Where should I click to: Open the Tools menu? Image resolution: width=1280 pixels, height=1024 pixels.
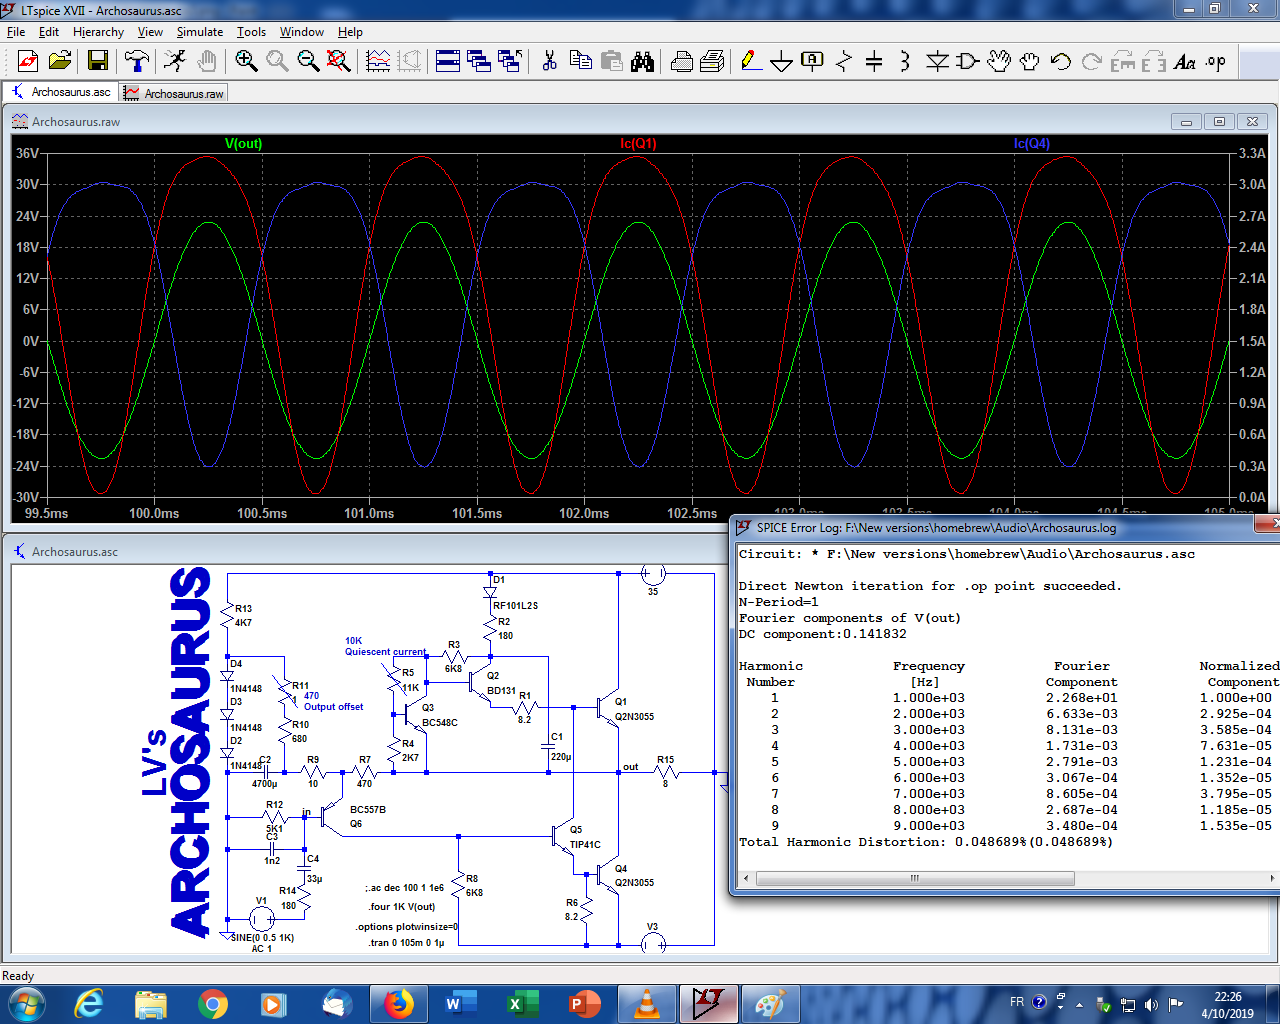251,32
